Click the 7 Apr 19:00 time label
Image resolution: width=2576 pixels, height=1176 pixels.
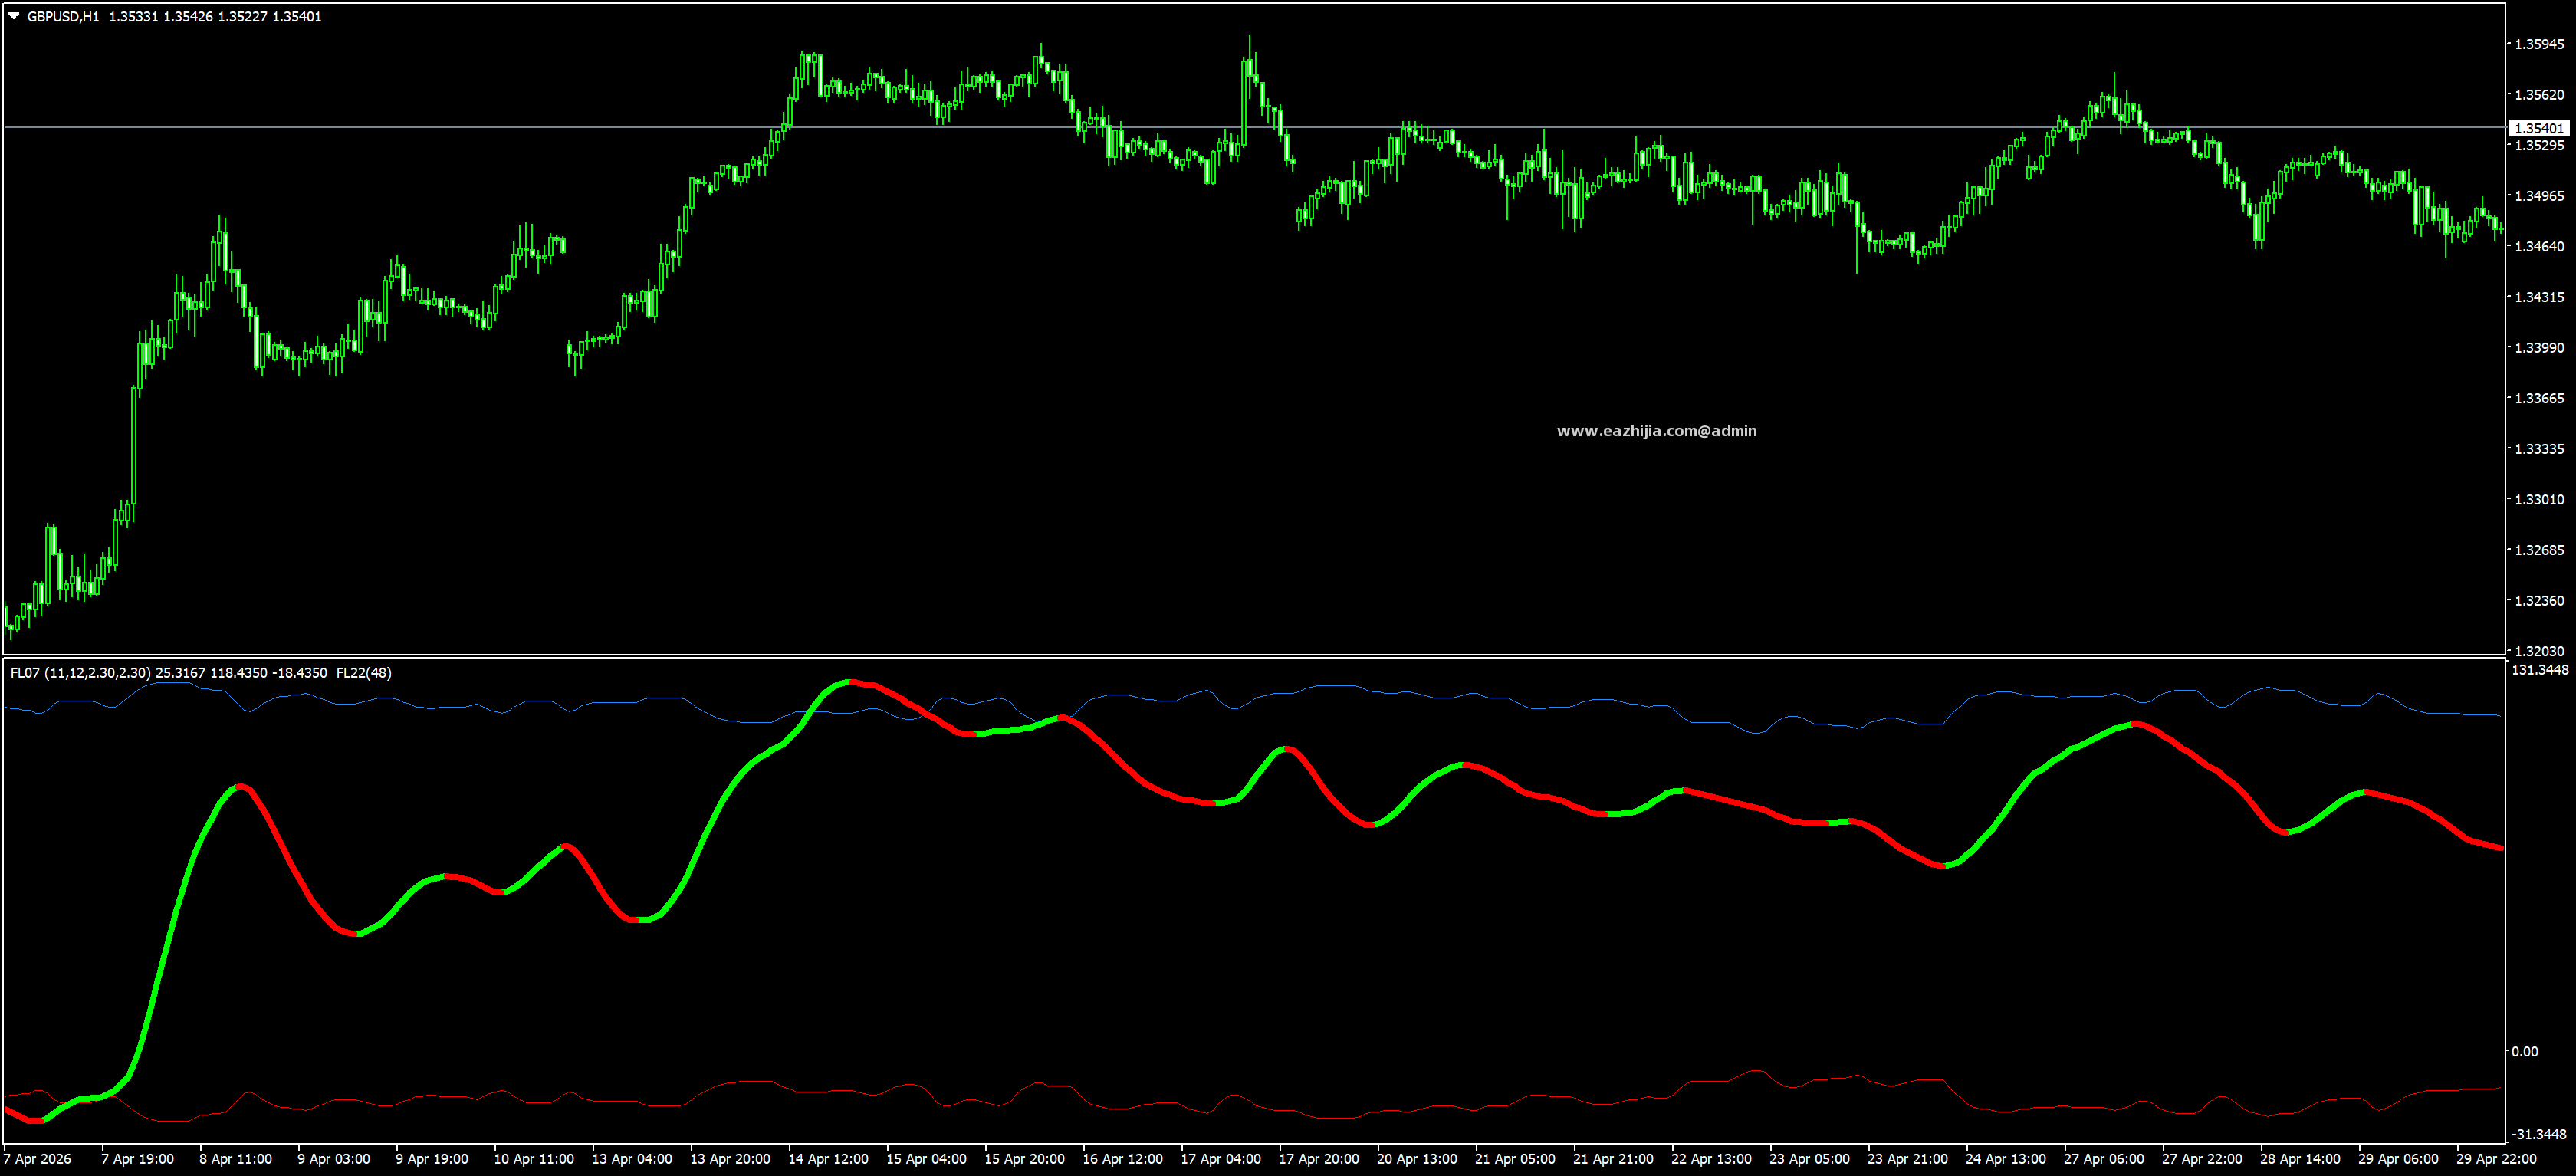pos(137,1159)
